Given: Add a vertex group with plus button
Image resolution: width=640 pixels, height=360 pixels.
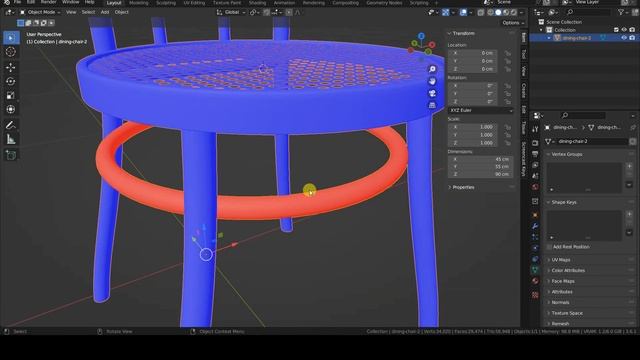Looking at the screenshot, I should pos(629,167).
